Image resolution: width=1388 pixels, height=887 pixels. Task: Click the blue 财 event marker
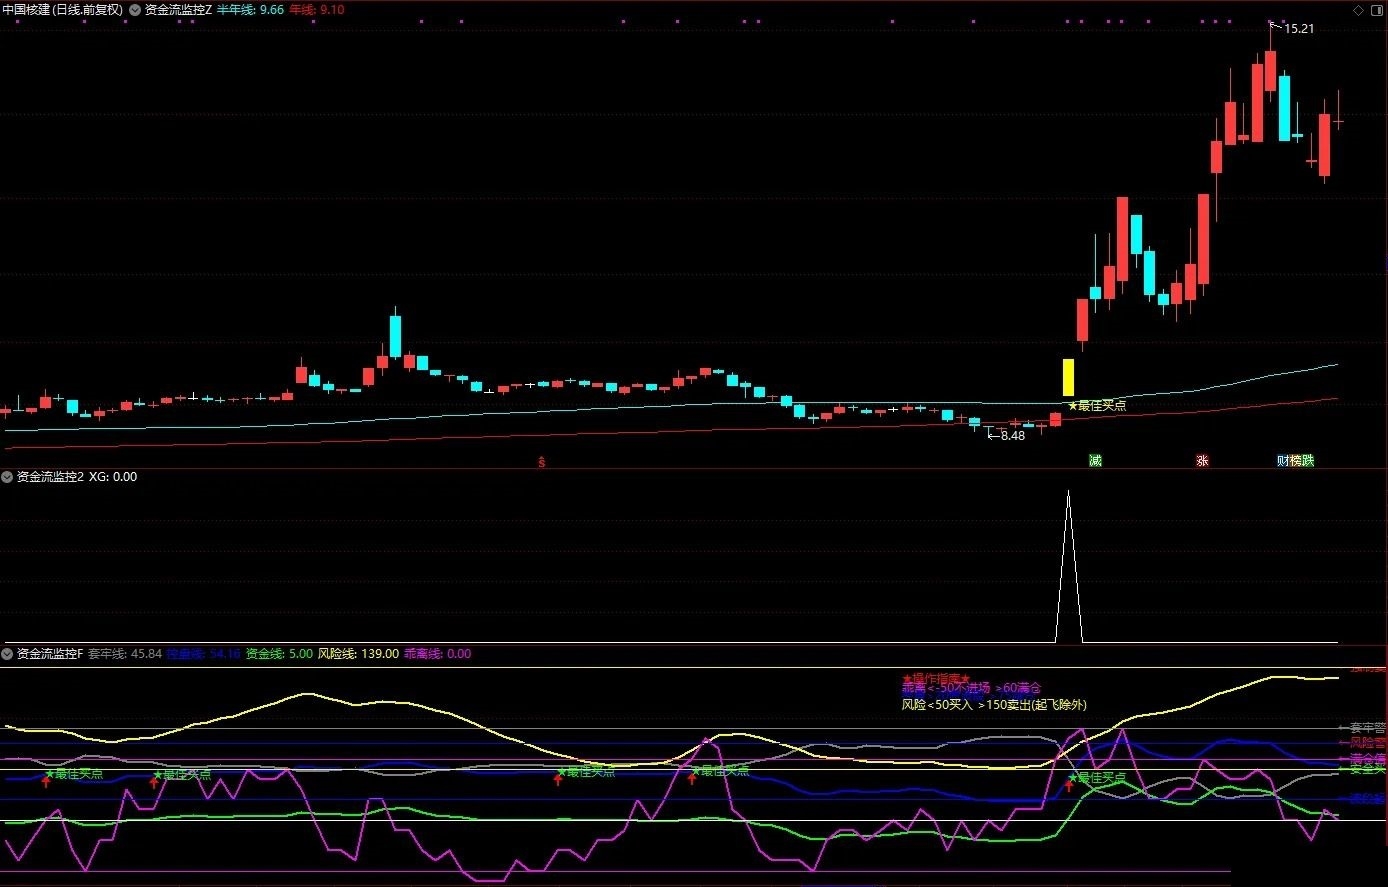click(x=1283, y=461)
